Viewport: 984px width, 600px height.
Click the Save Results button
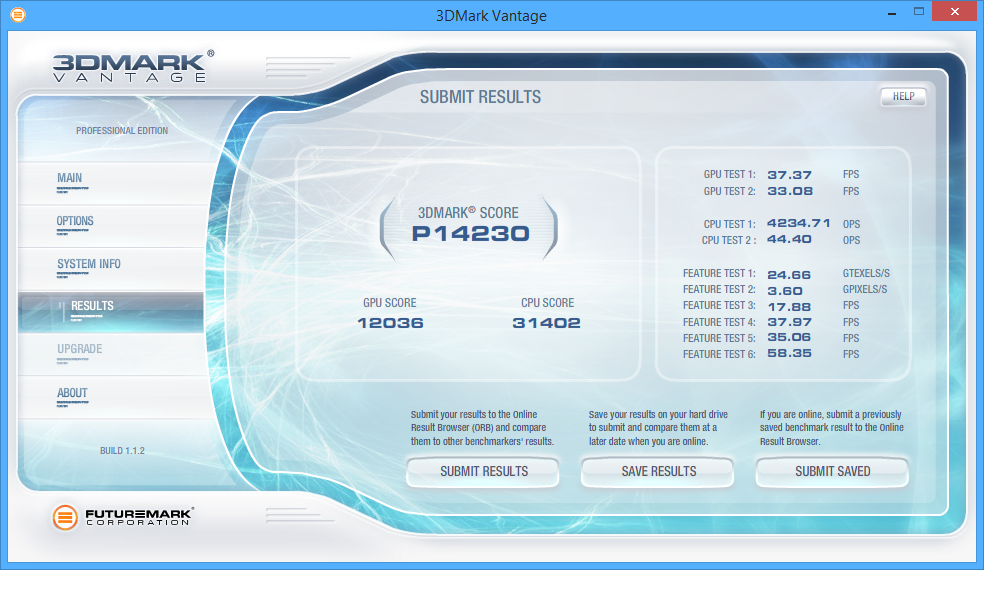coord(658,471)
